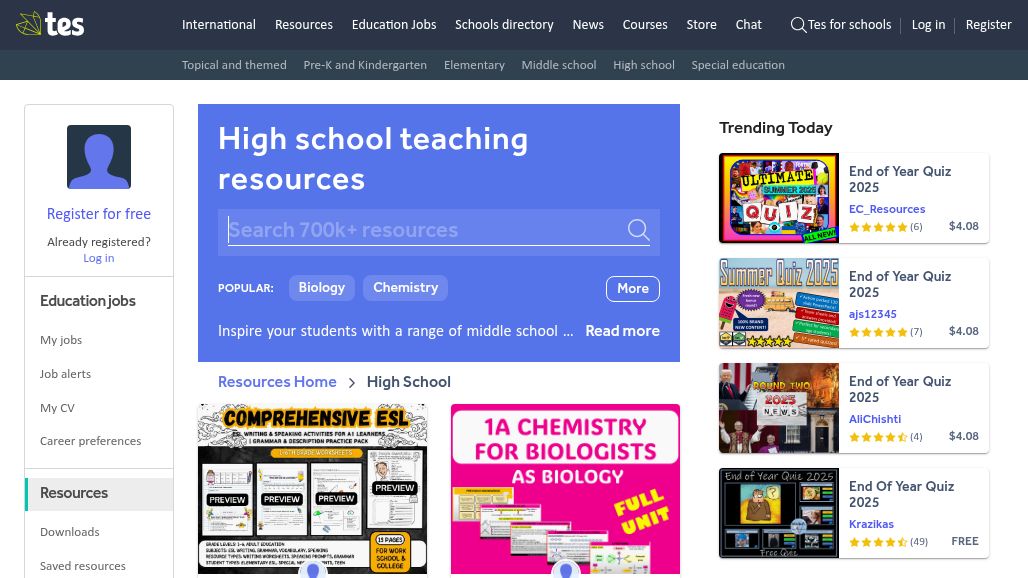Open End of Year Quiz 2025 title by EC_Resources
The width and height of the screenshot is (1028, 578).
coord(900,179)
